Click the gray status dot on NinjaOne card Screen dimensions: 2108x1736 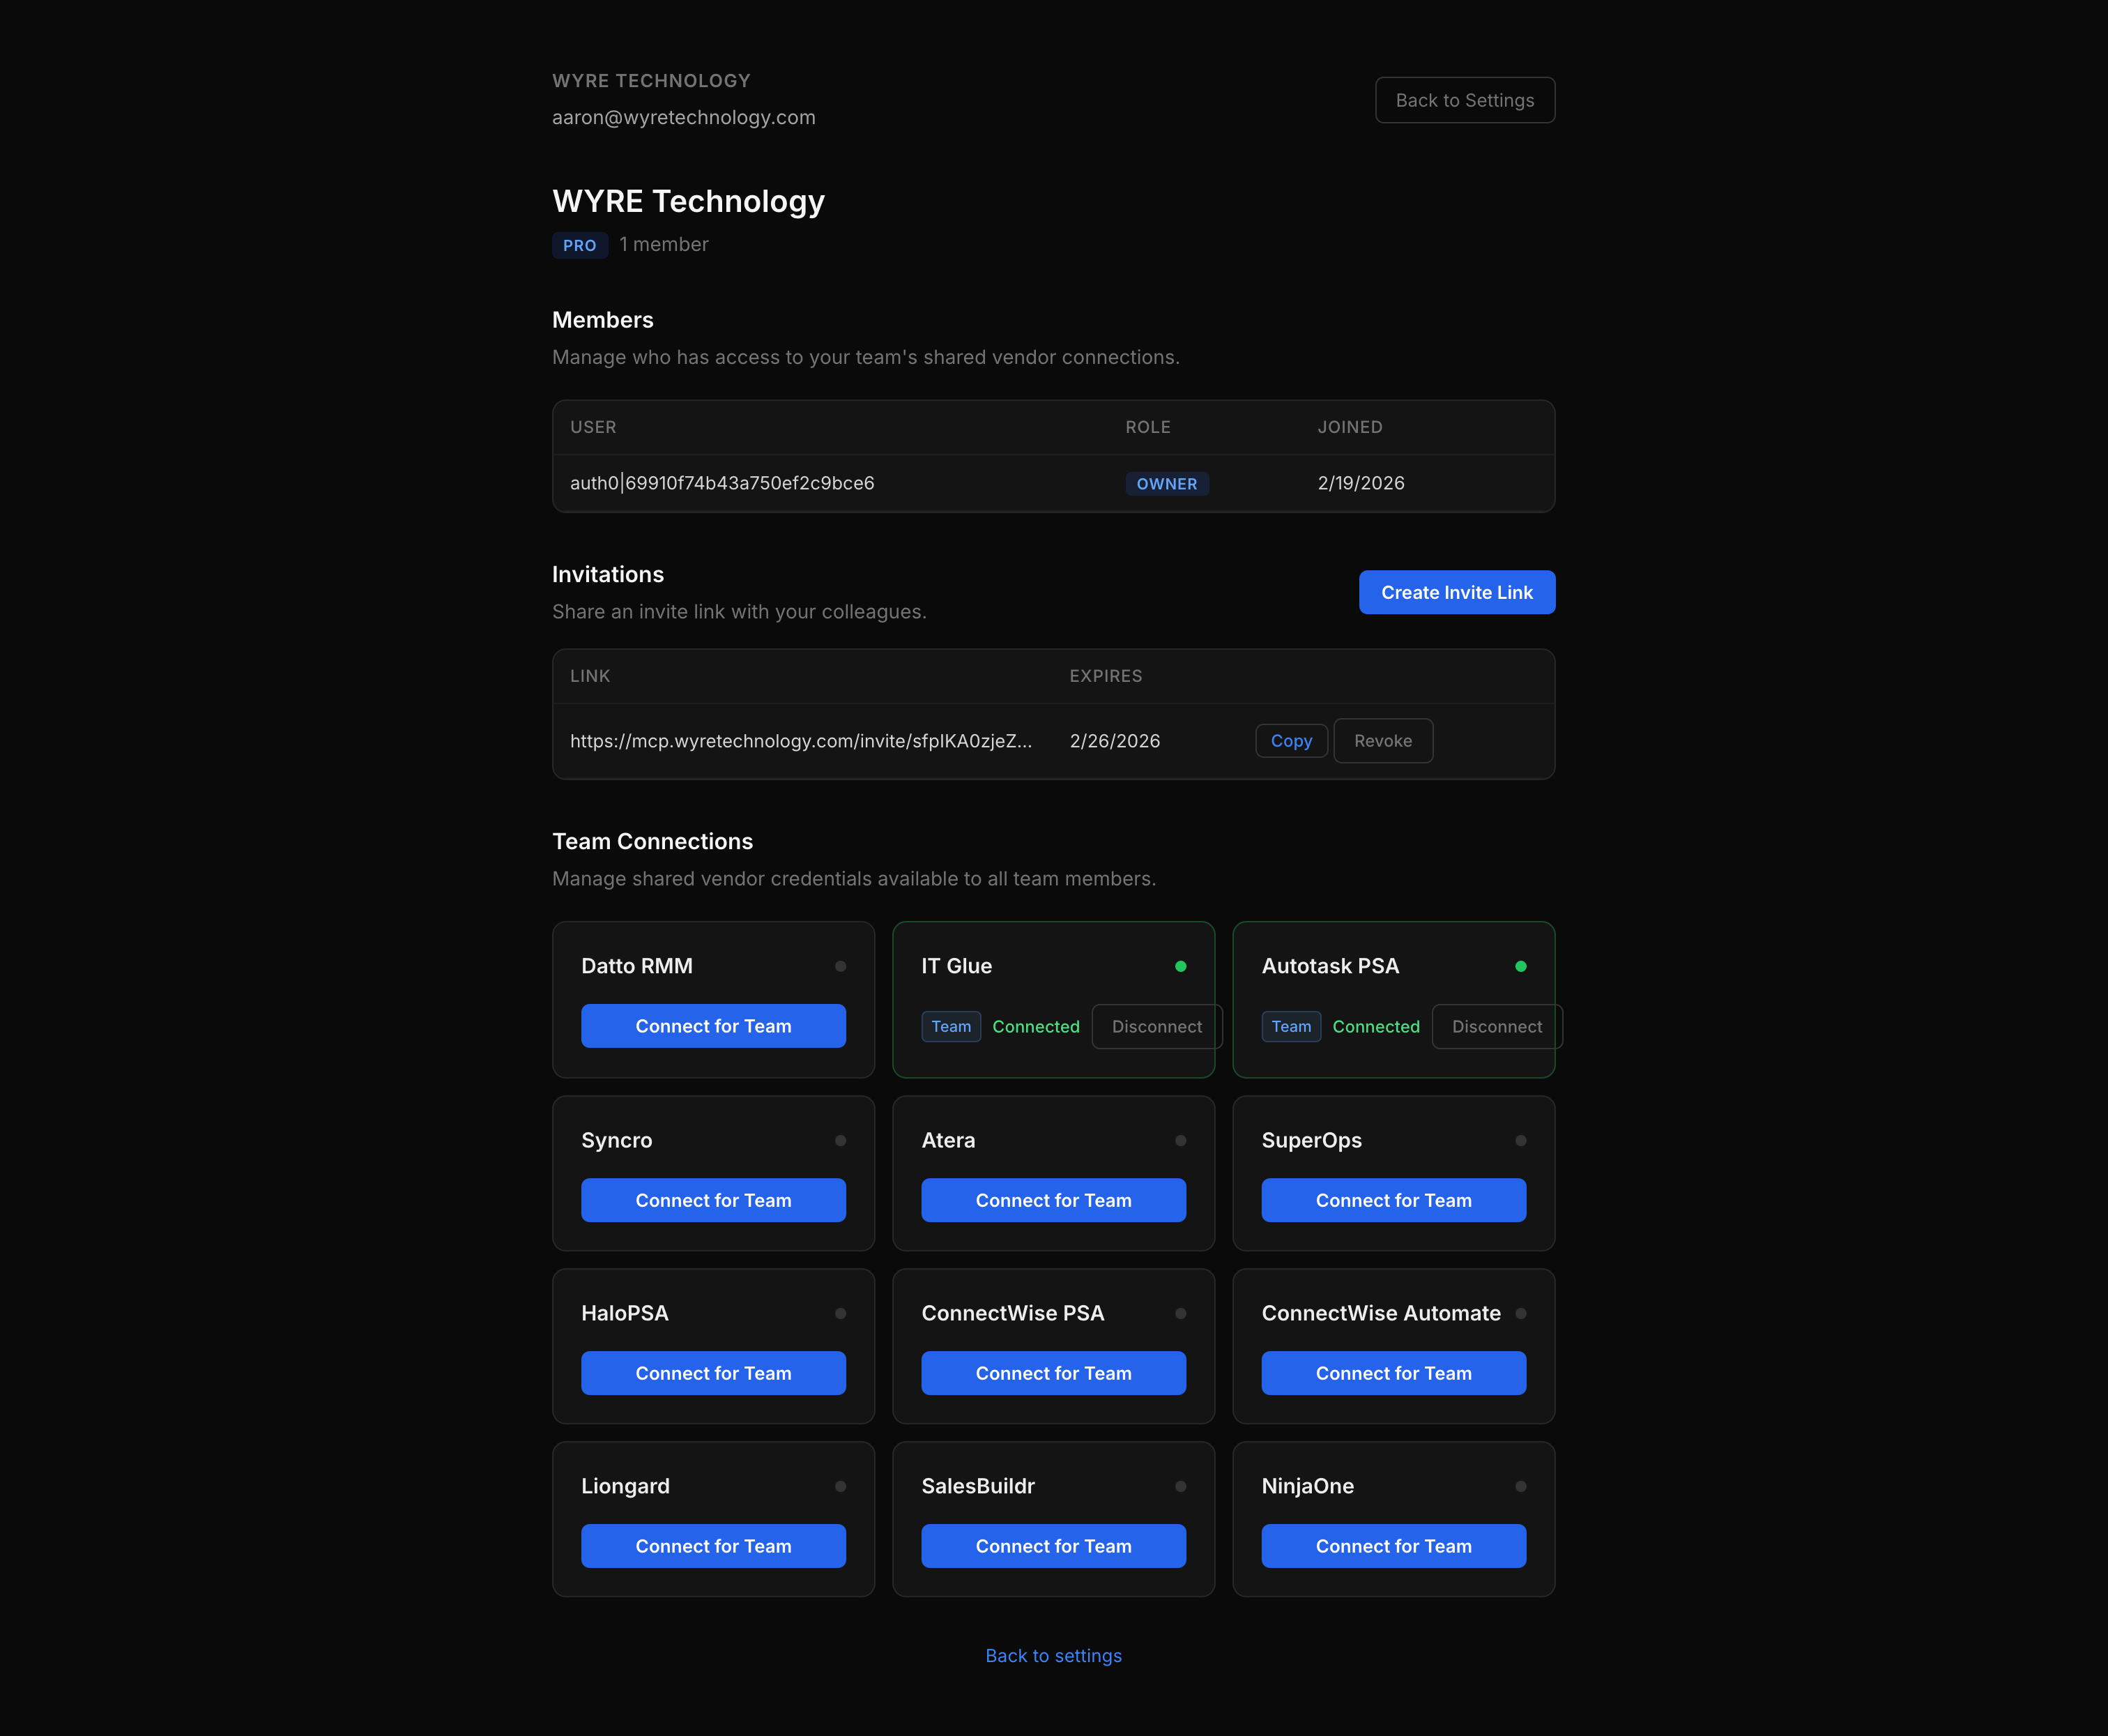(x=1521, y=1486)
